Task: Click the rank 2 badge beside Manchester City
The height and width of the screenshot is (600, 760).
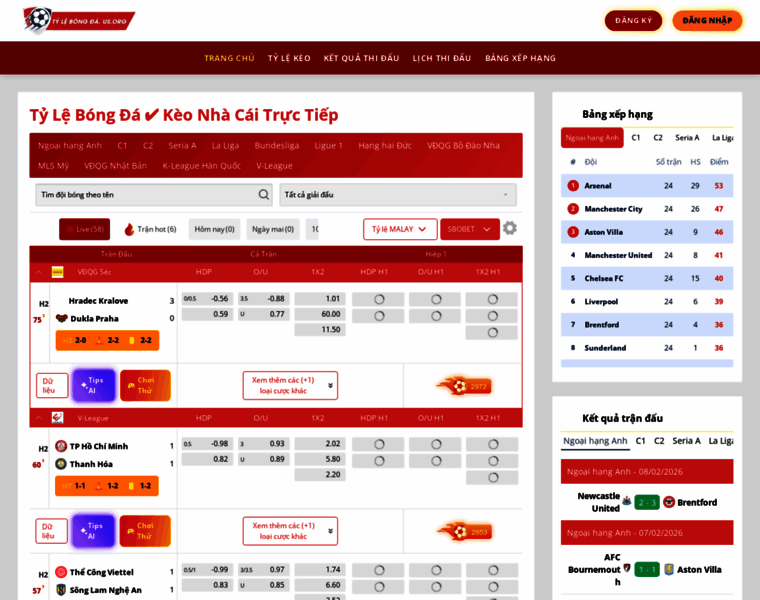Action: (x=573, y=209)
